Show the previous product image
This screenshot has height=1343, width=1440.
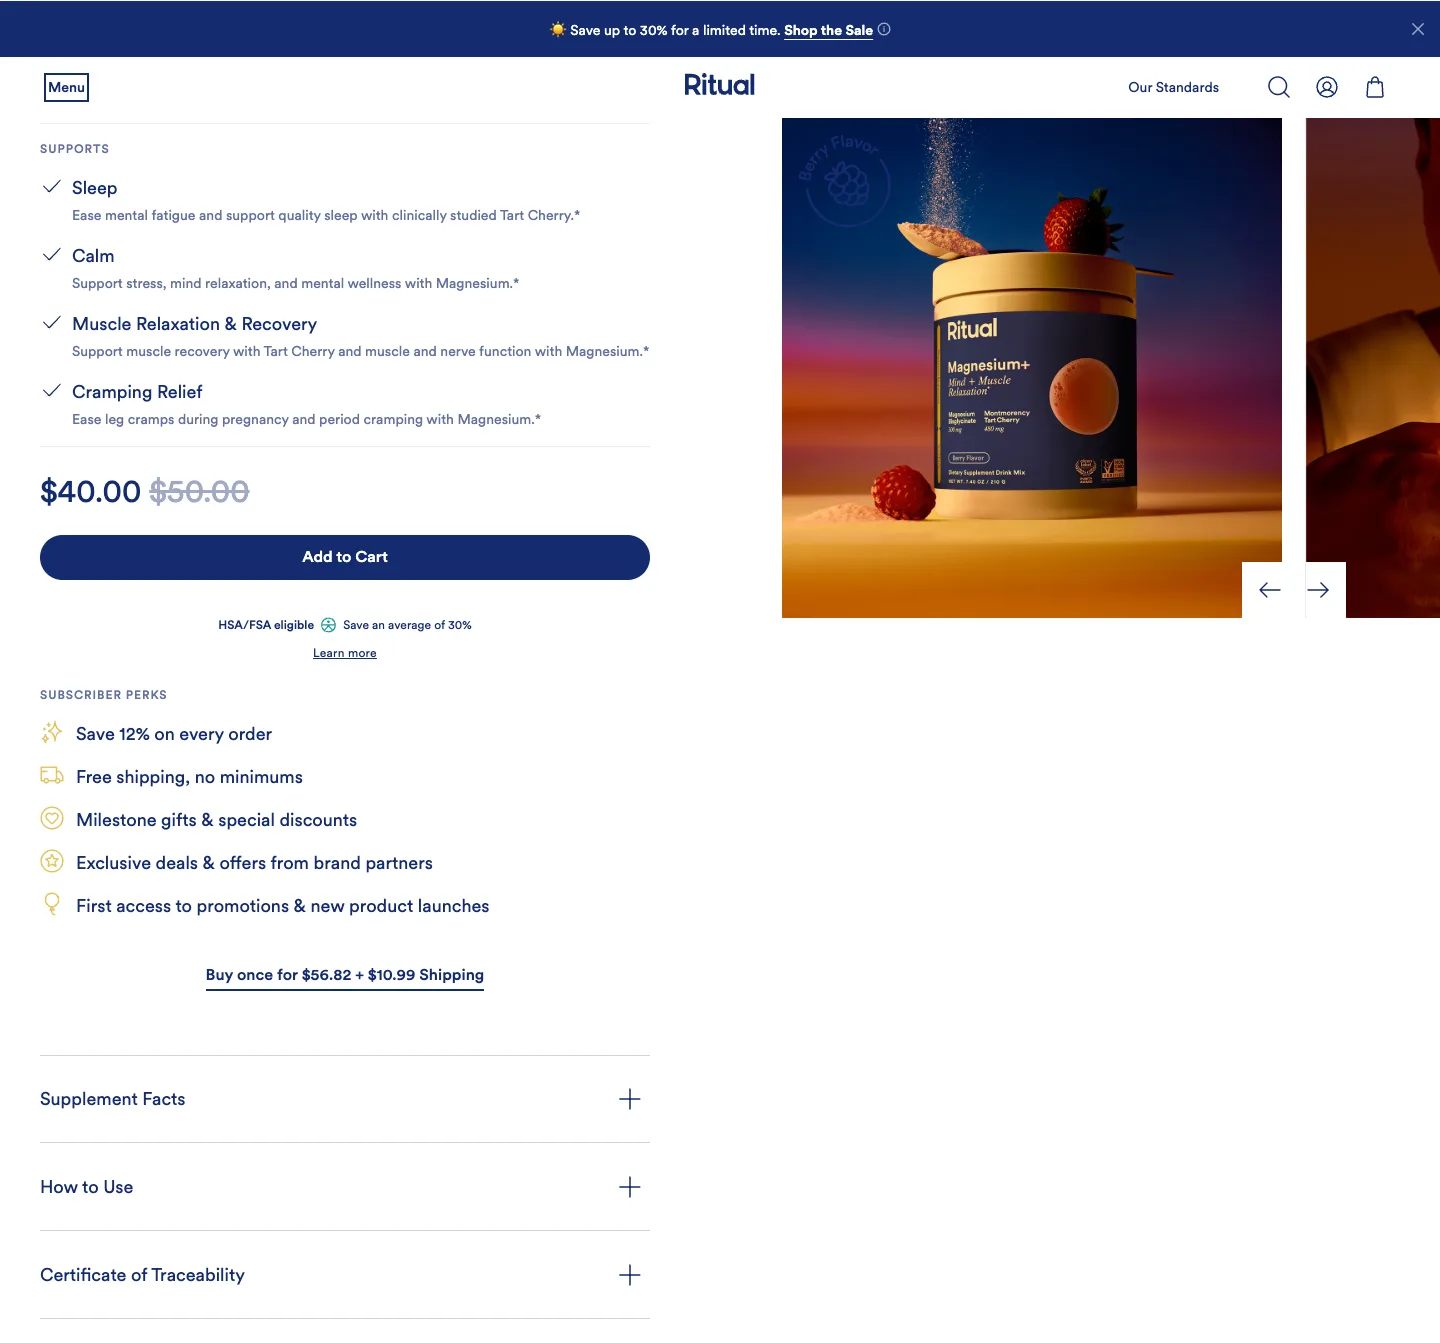1270,590
